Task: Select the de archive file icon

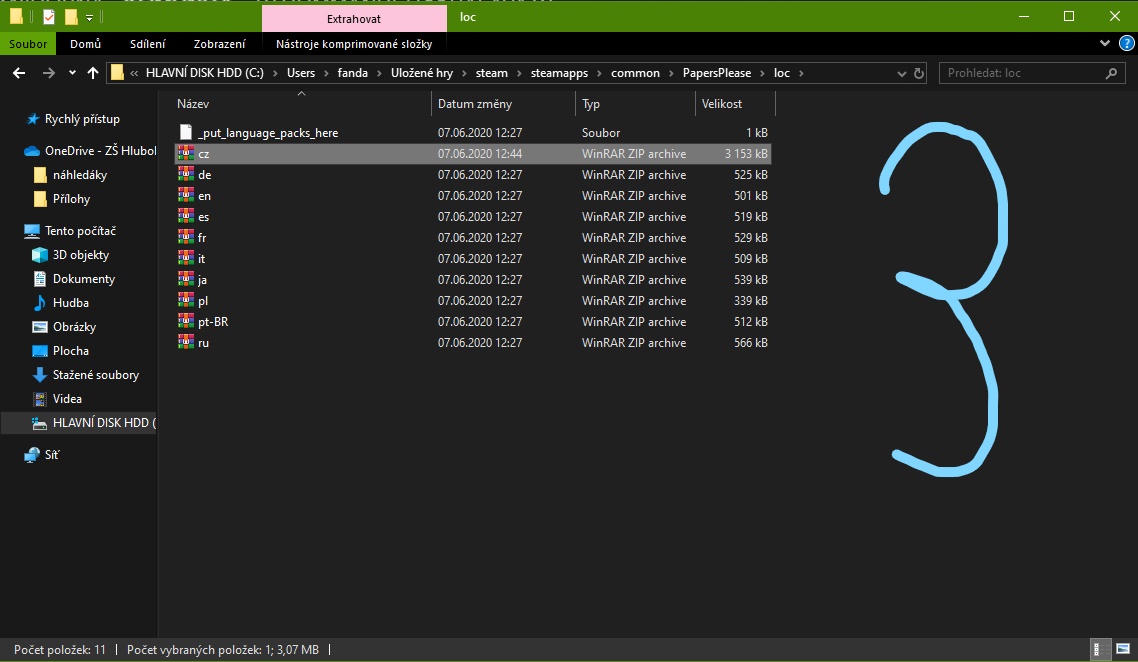Action: 186,174
